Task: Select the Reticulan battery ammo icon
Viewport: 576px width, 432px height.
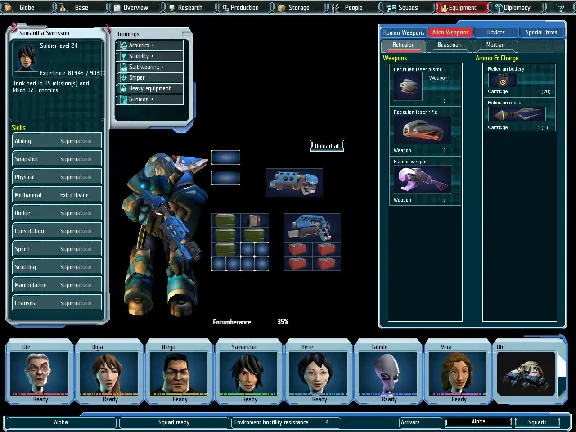Action: 502,80
